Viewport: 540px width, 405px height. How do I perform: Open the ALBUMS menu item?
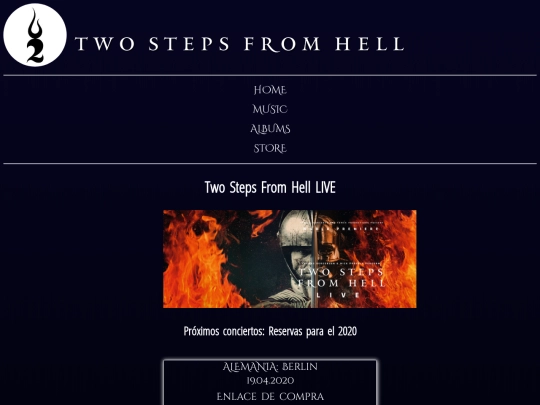click(270, 129)
